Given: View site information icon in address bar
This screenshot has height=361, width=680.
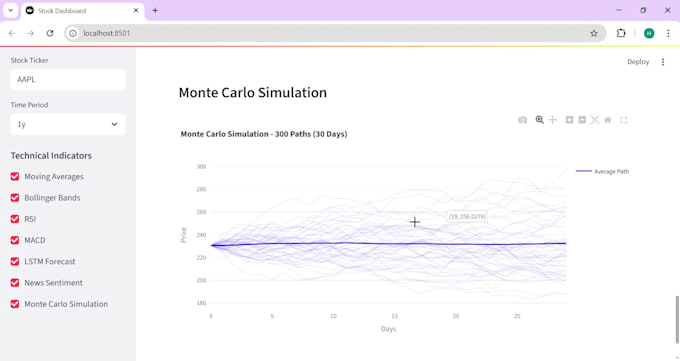Looking at the screenshot, I should click(73, 33).
